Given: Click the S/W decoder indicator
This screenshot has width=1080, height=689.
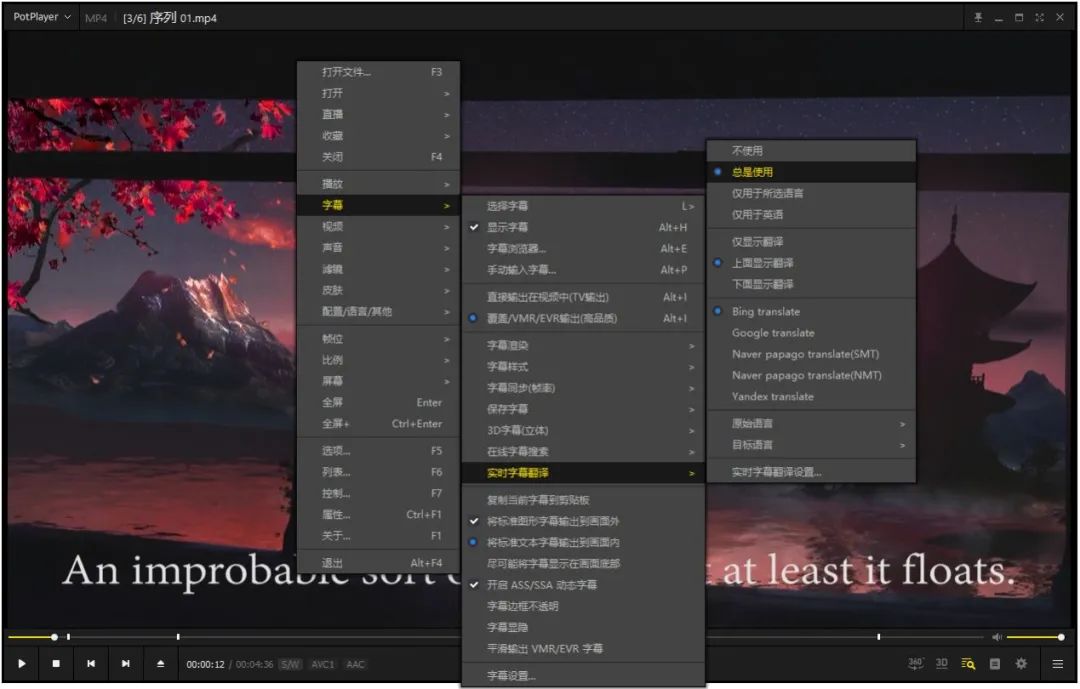Looking at the screenshot, I should [291, 664].
